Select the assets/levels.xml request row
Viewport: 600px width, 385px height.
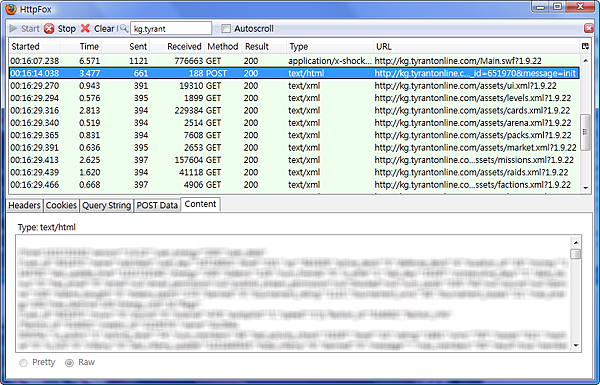294,98
